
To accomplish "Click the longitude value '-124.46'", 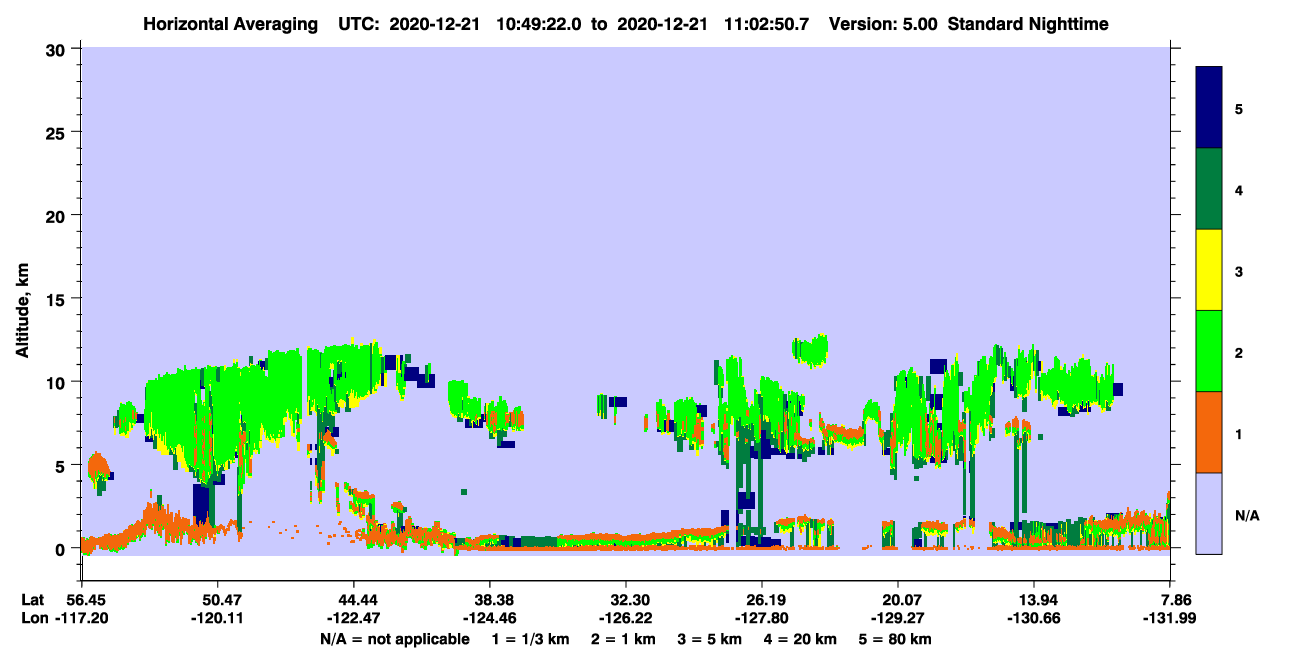I will pos(490,618).
